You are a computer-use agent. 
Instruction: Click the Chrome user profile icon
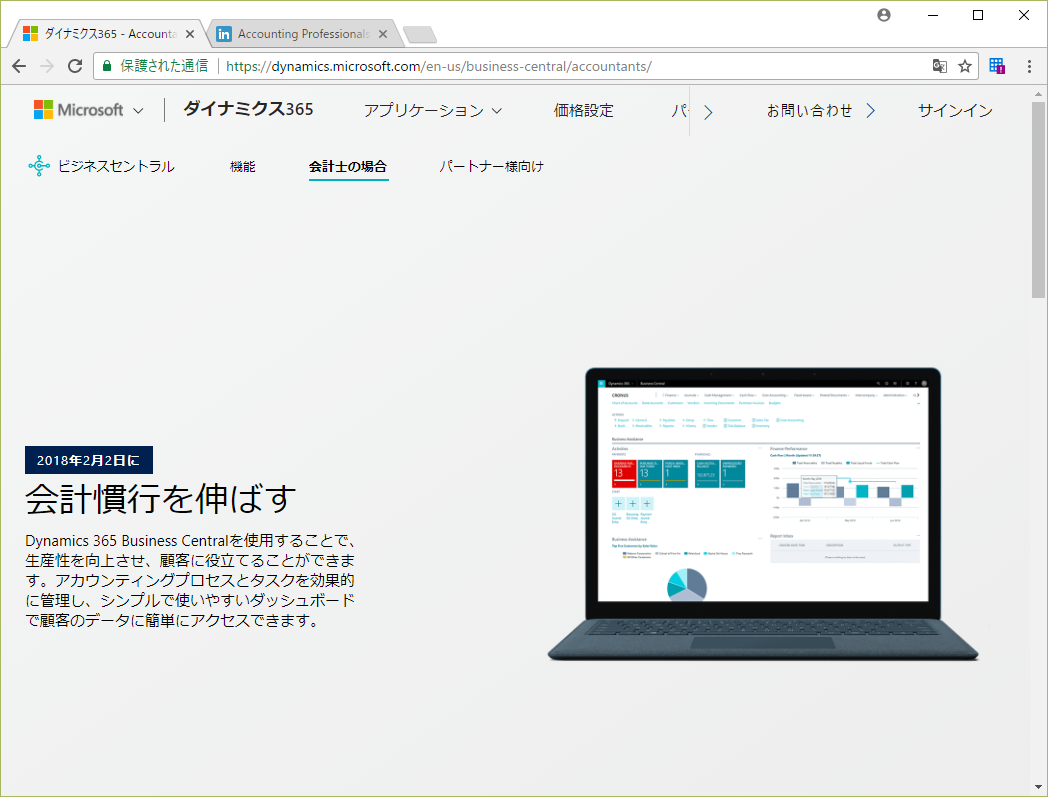884,15
